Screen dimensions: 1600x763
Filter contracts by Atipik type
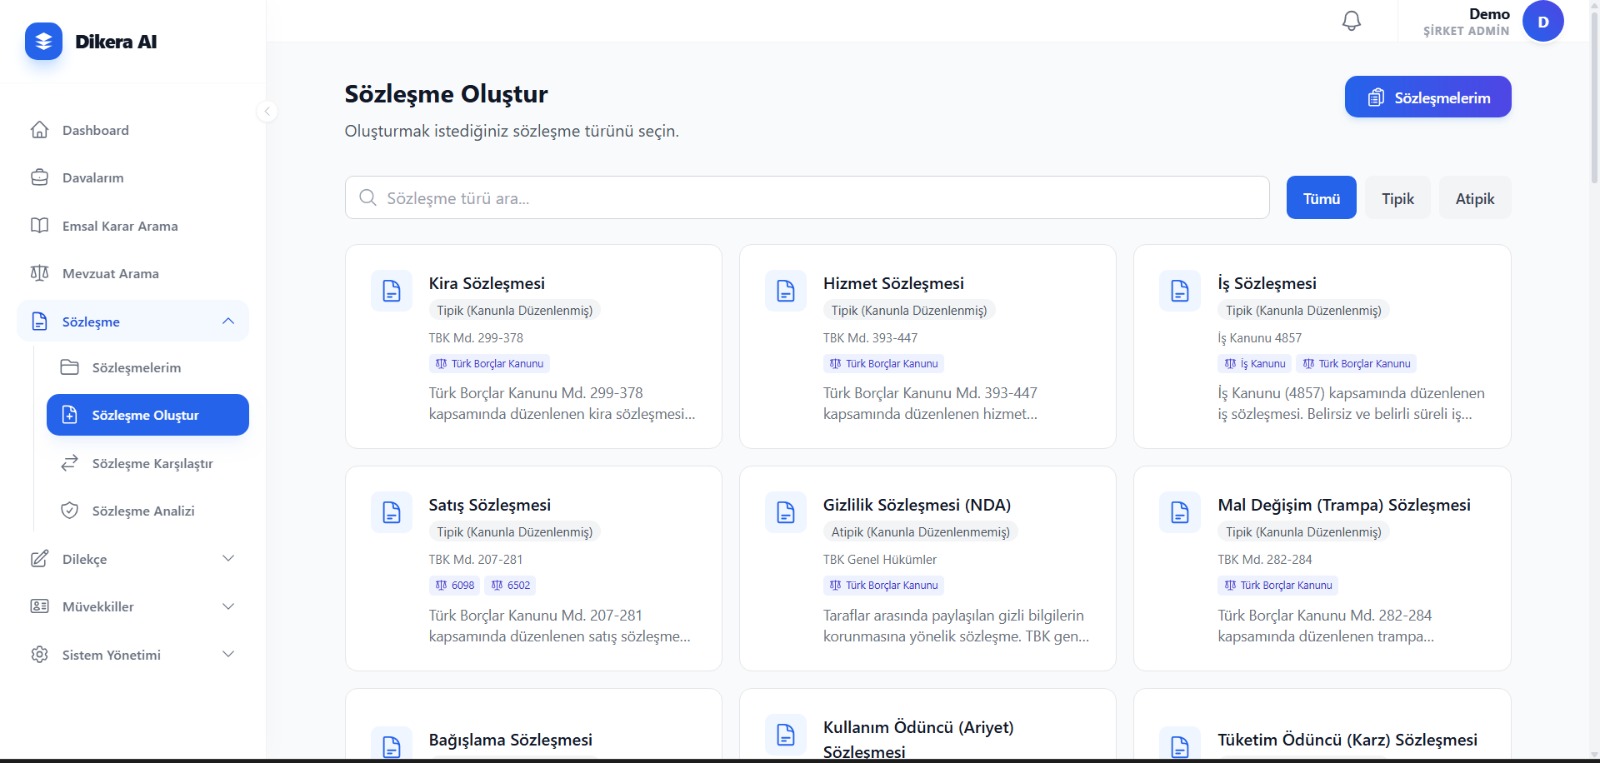pyautogui.click(x=1474, y=198)
